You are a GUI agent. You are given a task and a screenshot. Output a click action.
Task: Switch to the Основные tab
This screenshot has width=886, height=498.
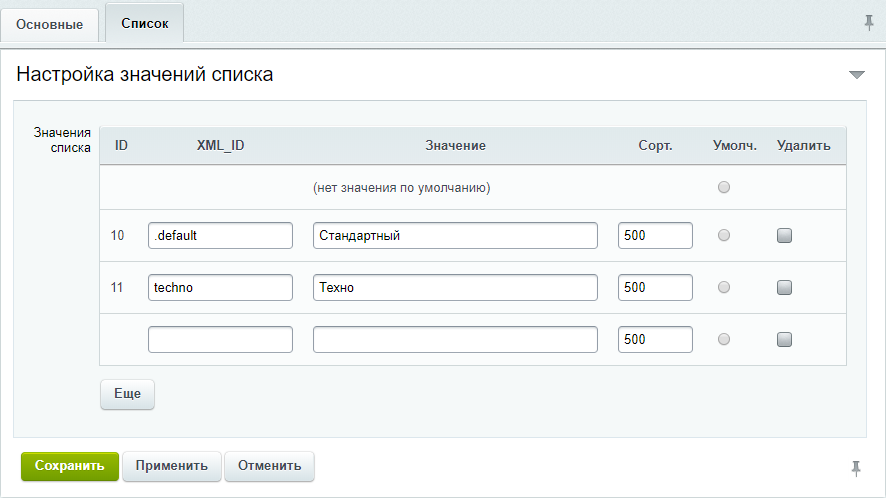pyautogui.click(x=50, y=25)
